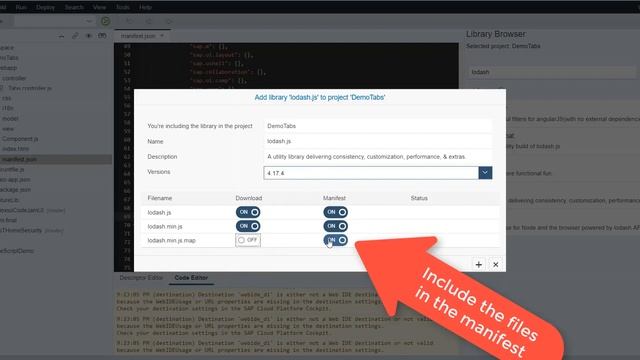
Task: Click the Versions field showing 4.17.4
Action: pyautogui.click(x=371, y=173)
